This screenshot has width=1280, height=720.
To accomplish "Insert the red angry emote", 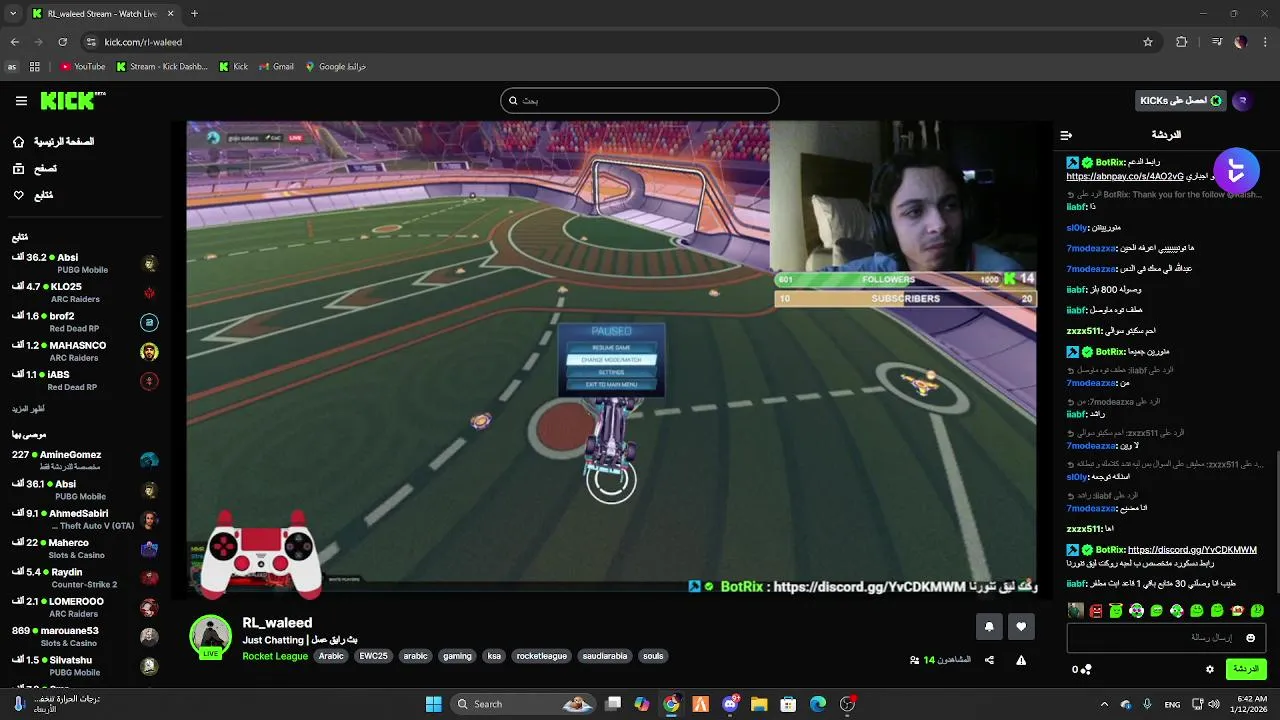I will pyautogui.click(x=1096, y=610).
